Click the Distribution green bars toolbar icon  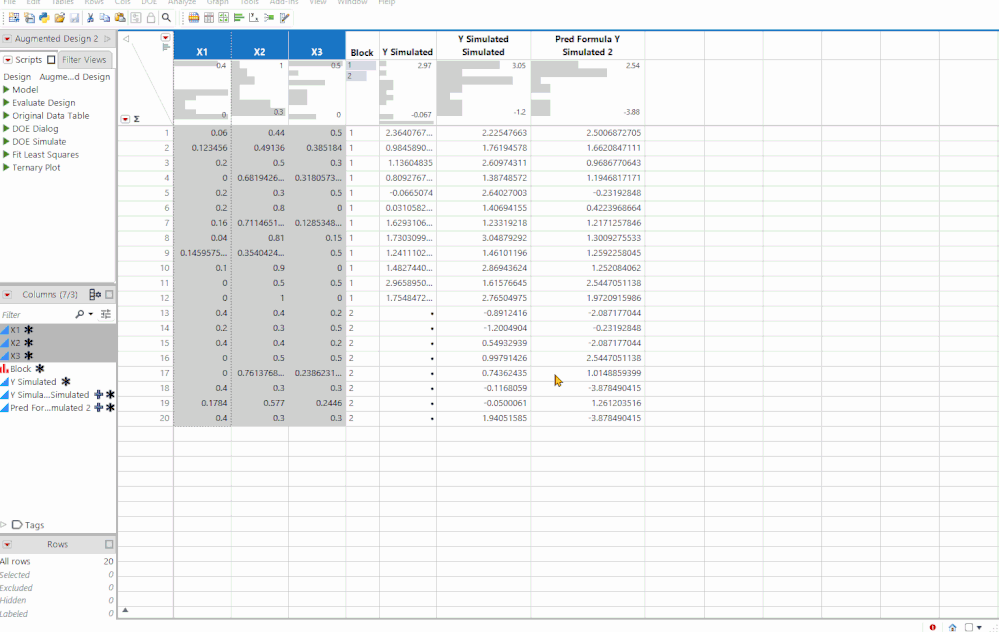(239, 18)
